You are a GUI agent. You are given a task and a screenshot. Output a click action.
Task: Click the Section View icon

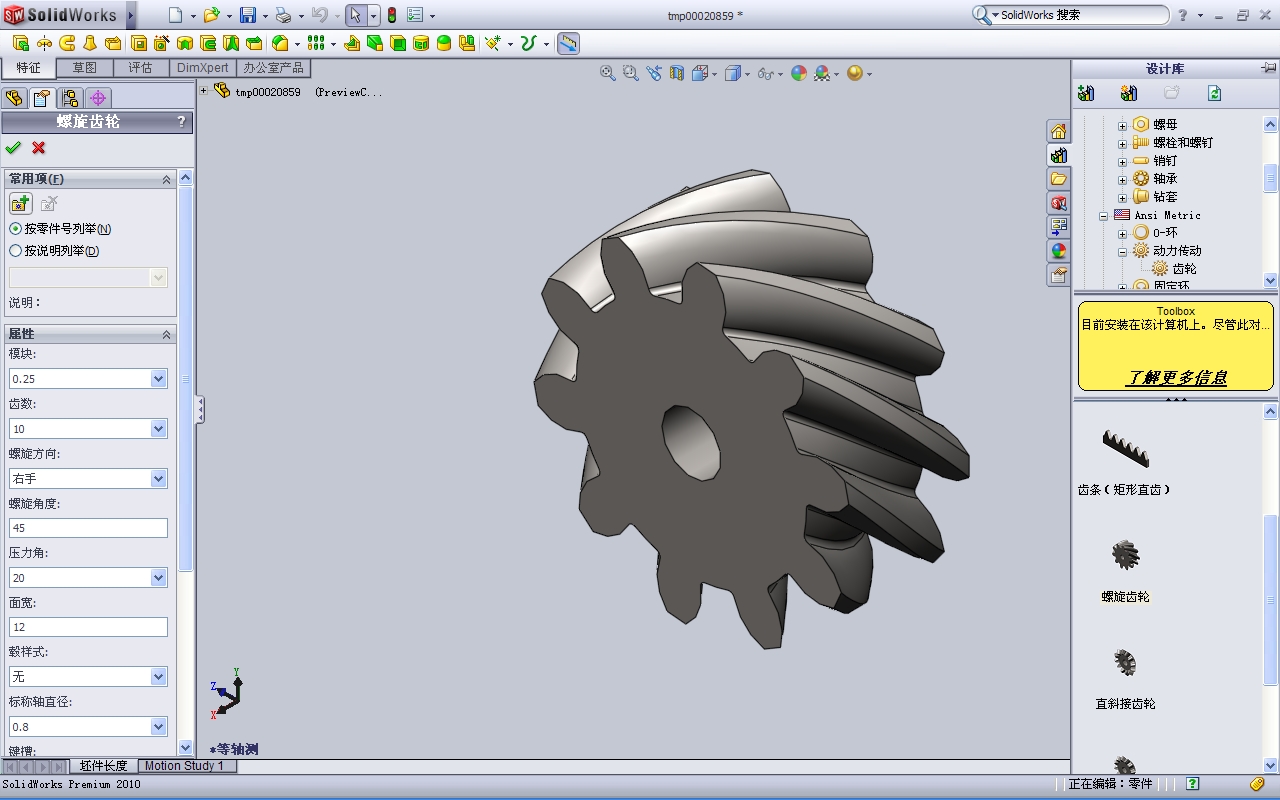677,73
